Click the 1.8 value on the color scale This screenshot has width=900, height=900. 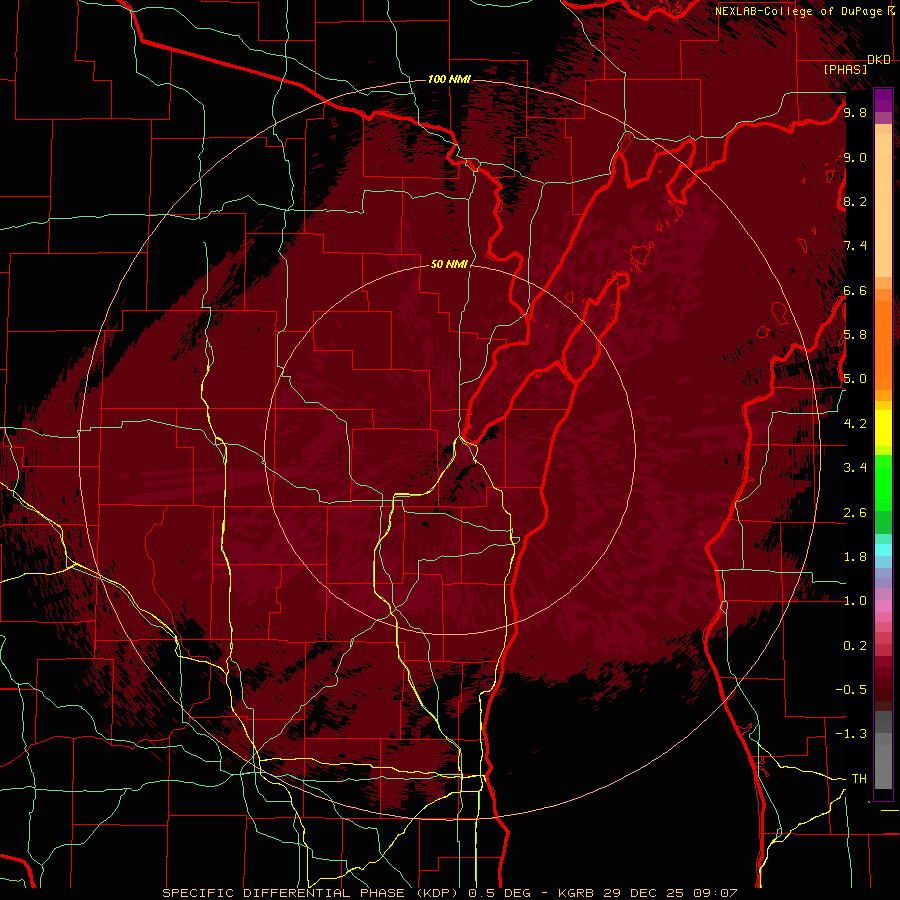tap(855, 557)
